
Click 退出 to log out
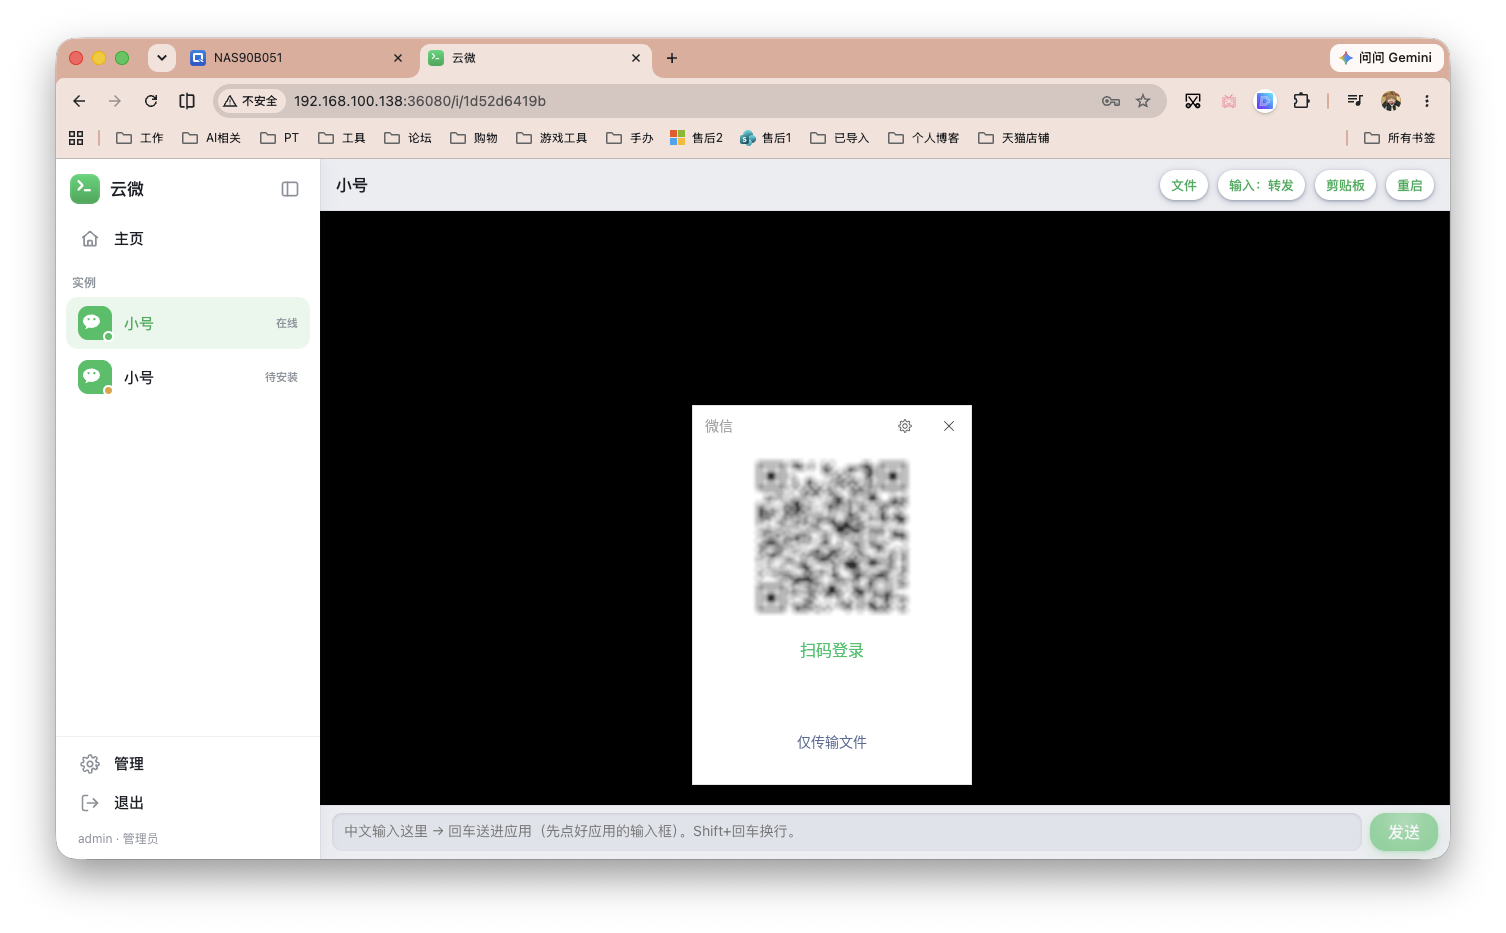188,803
